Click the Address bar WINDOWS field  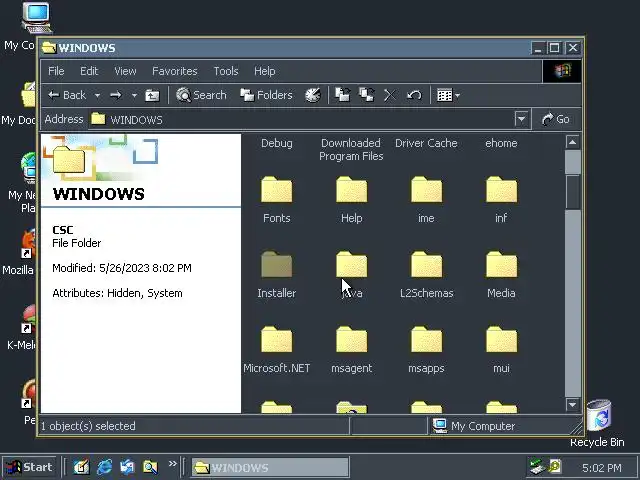tap(302, 119)
